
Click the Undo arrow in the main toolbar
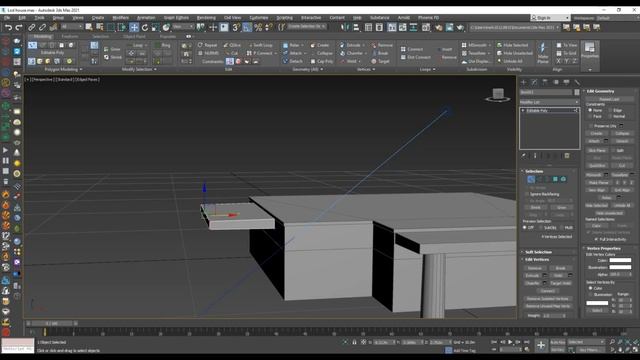pos(9,27)
